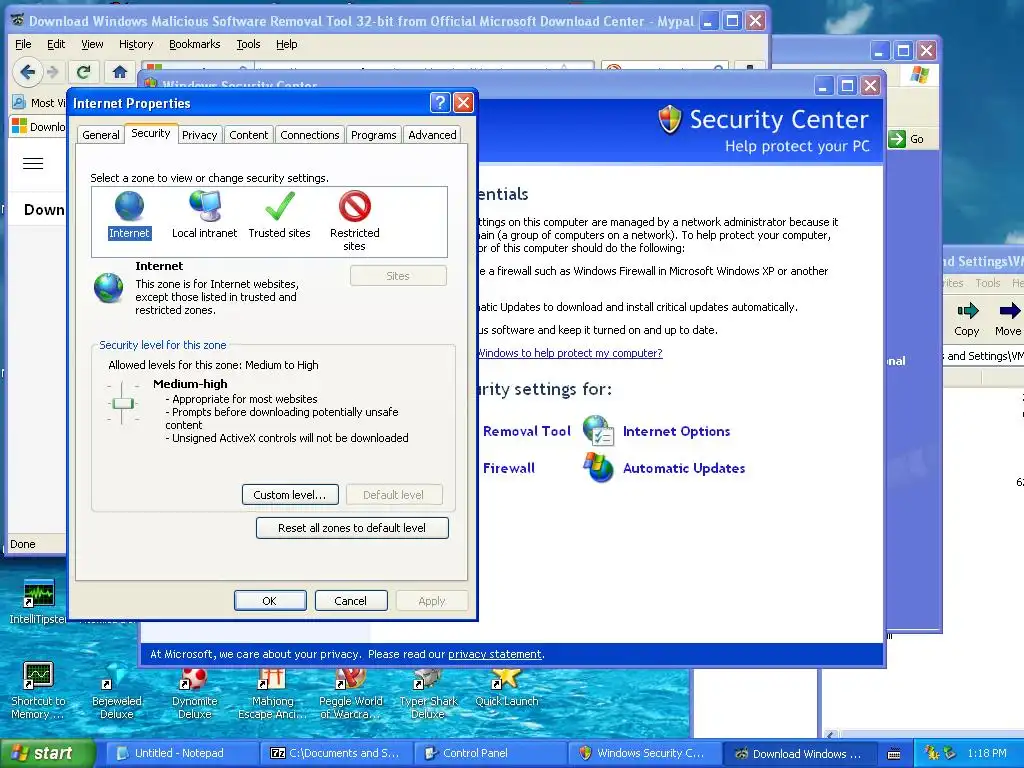Click the green Go arrow button

tap(897, 138)
